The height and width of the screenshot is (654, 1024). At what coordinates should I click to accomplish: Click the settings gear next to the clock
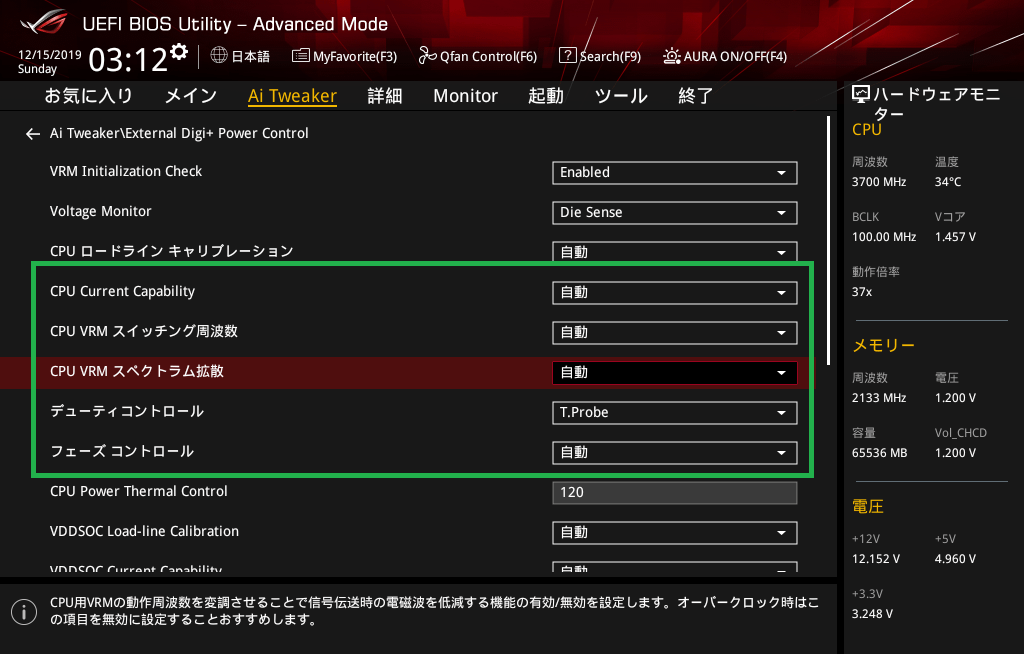[179, 52]
